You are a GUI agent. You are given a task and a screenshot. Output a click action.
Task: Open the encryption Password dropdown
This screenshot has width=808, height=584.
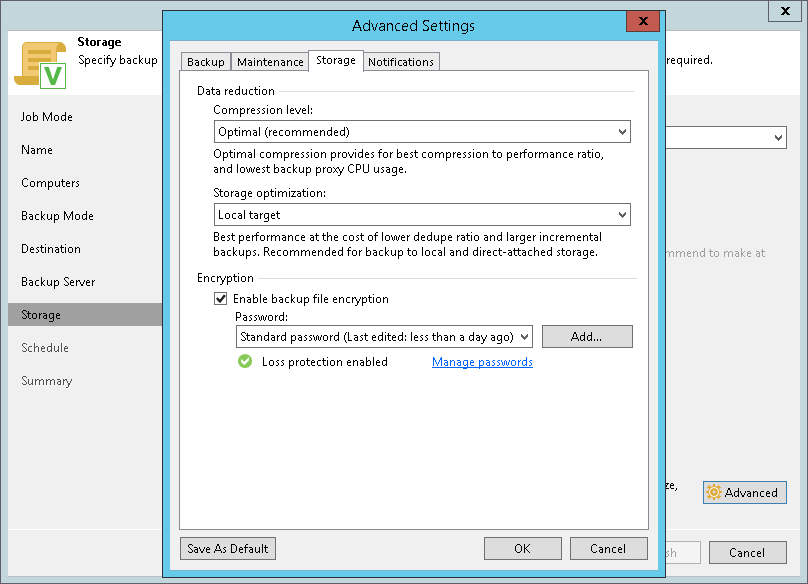[524, 337]
